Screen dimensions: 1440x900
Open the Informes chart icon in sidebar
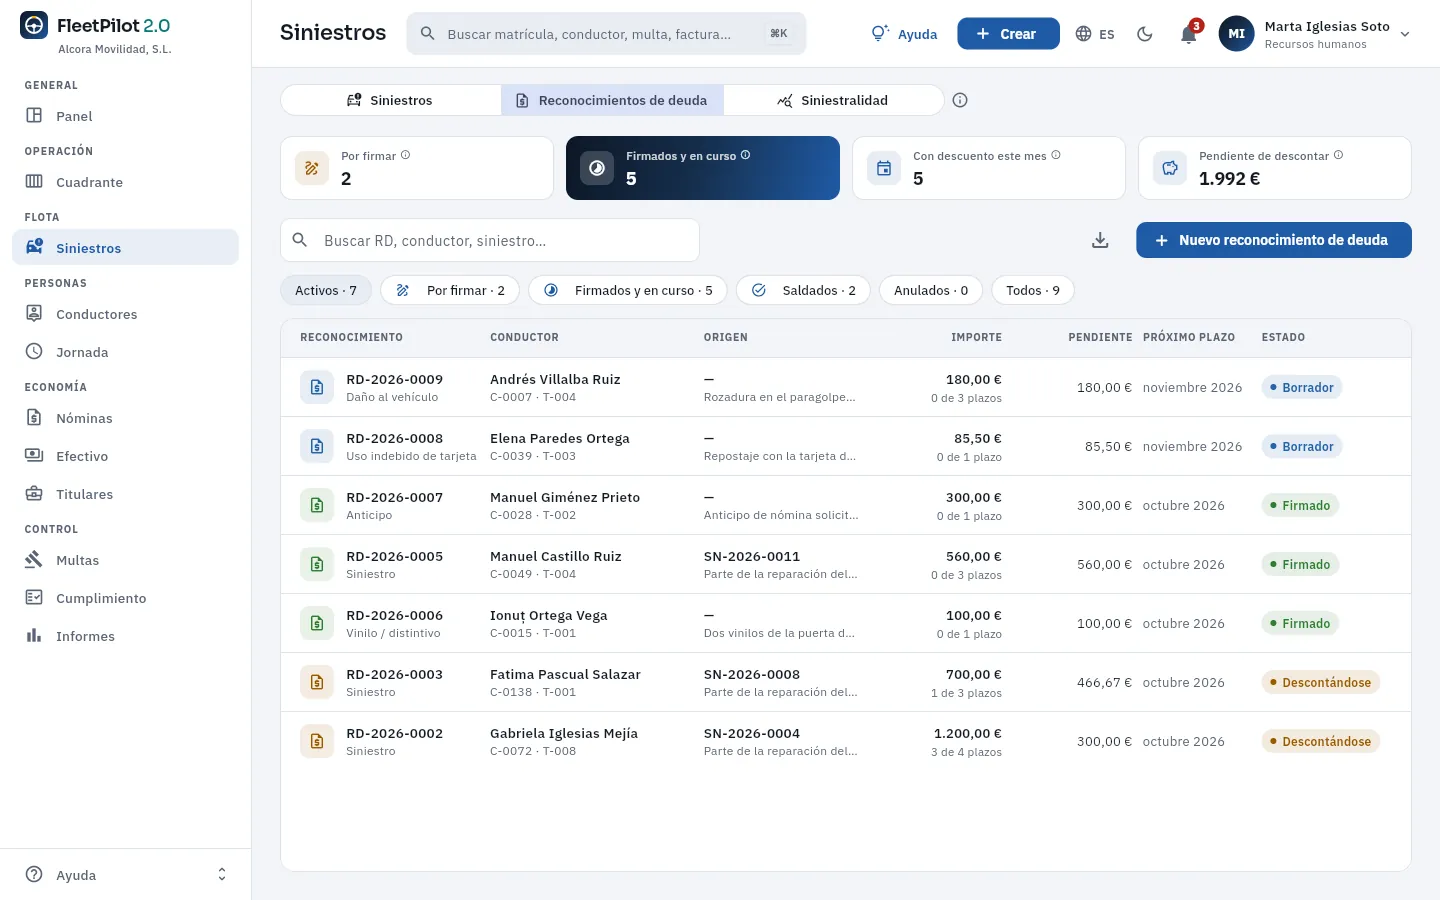click(x=34, y=636)
